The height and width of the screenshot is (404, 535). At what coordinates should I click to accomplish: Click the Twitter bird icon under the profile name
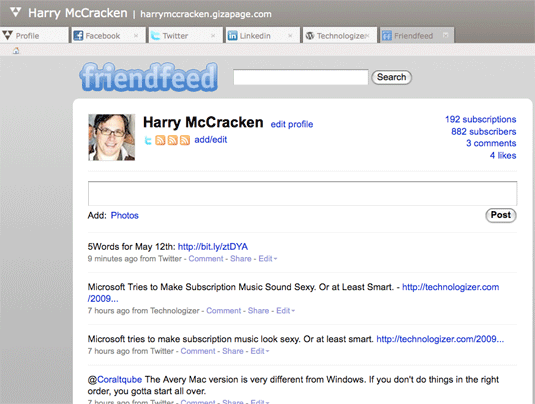point(148,140)
